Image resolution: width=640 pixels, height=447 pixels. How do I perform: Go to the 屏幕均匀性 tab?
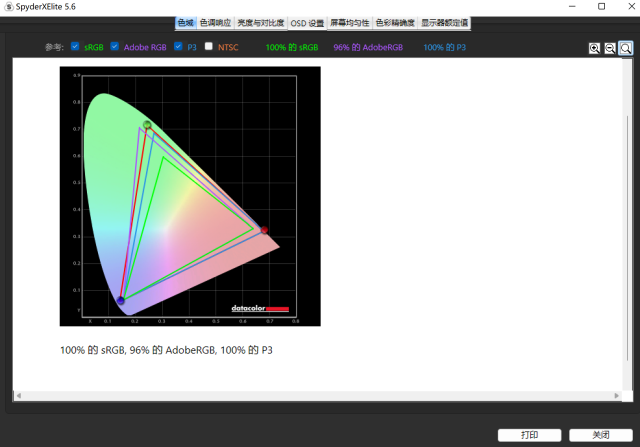click(x=350, y=23)
